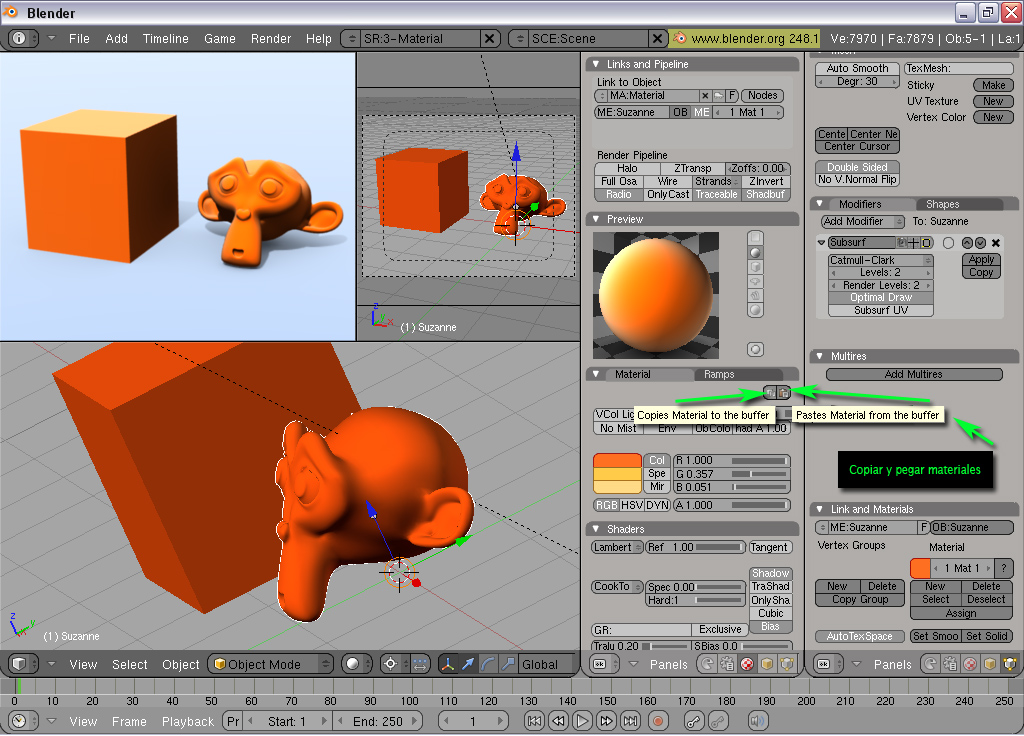Open the Object Mode dropdown
The height and width of the screenshot is (736, 1024).
272,664
